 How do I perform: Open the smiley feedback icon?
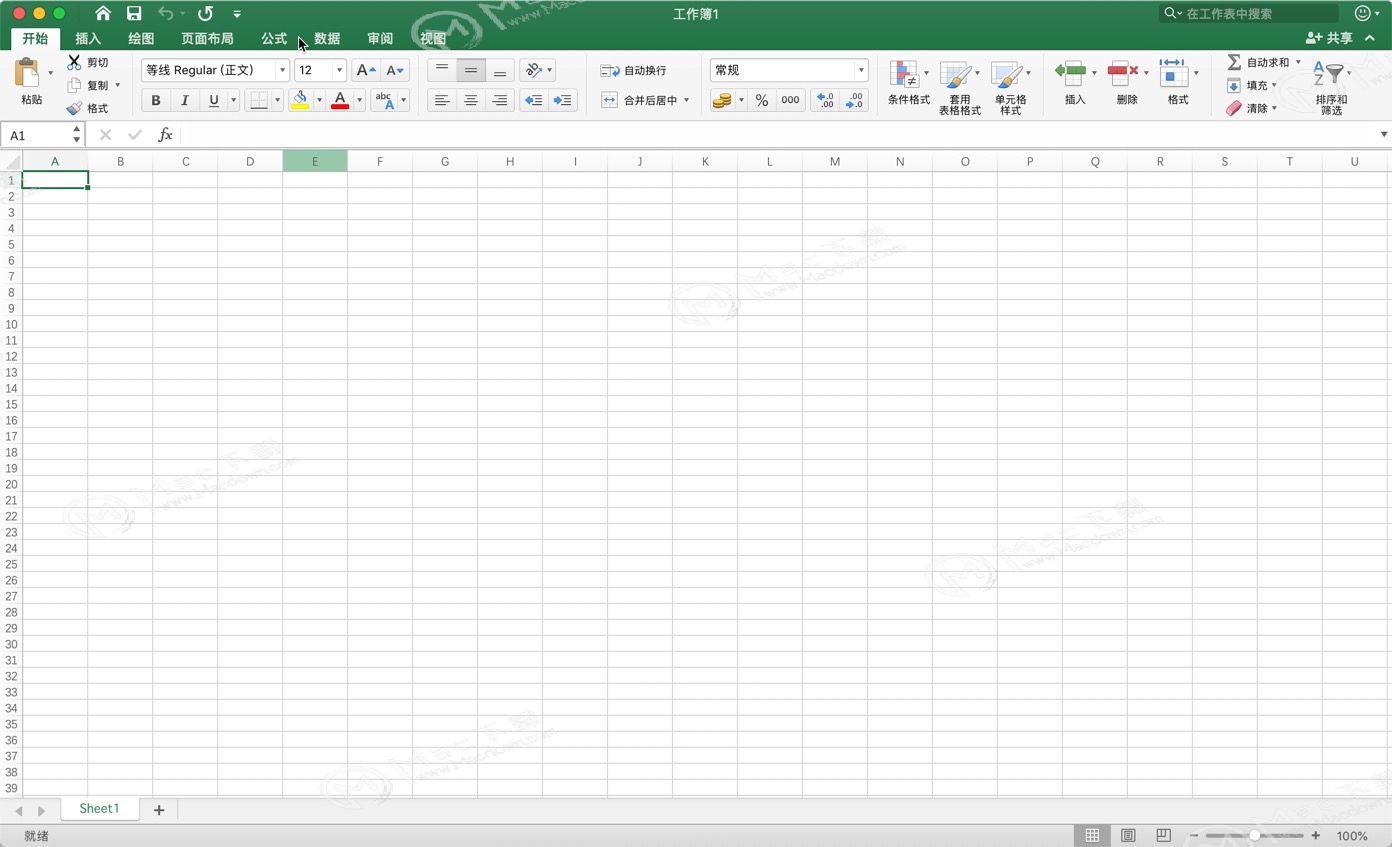(x=1362, y=13)
